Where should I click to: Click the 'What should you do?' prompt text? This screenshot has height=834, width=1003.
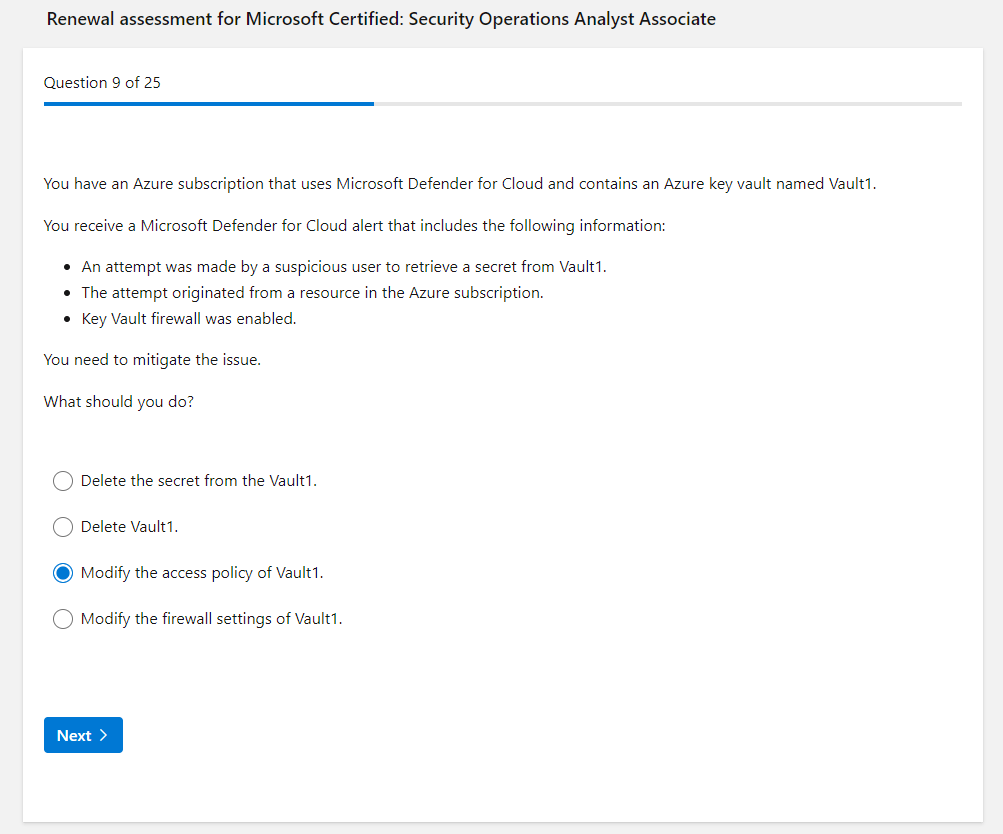(x=119, y=402)
